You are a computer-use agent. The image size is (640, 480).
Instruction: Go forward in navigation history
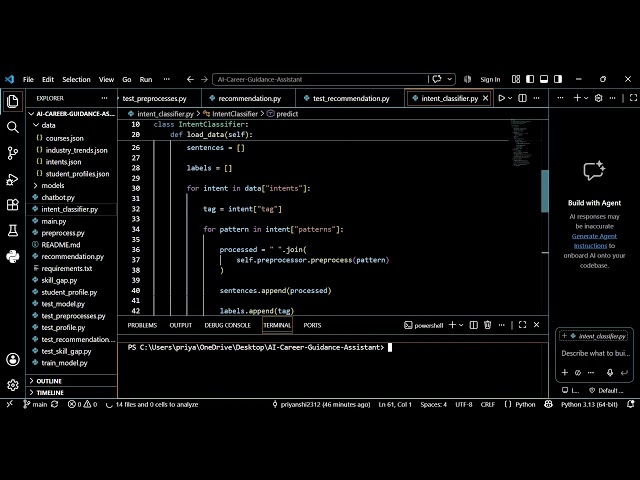tap(204, 79)
